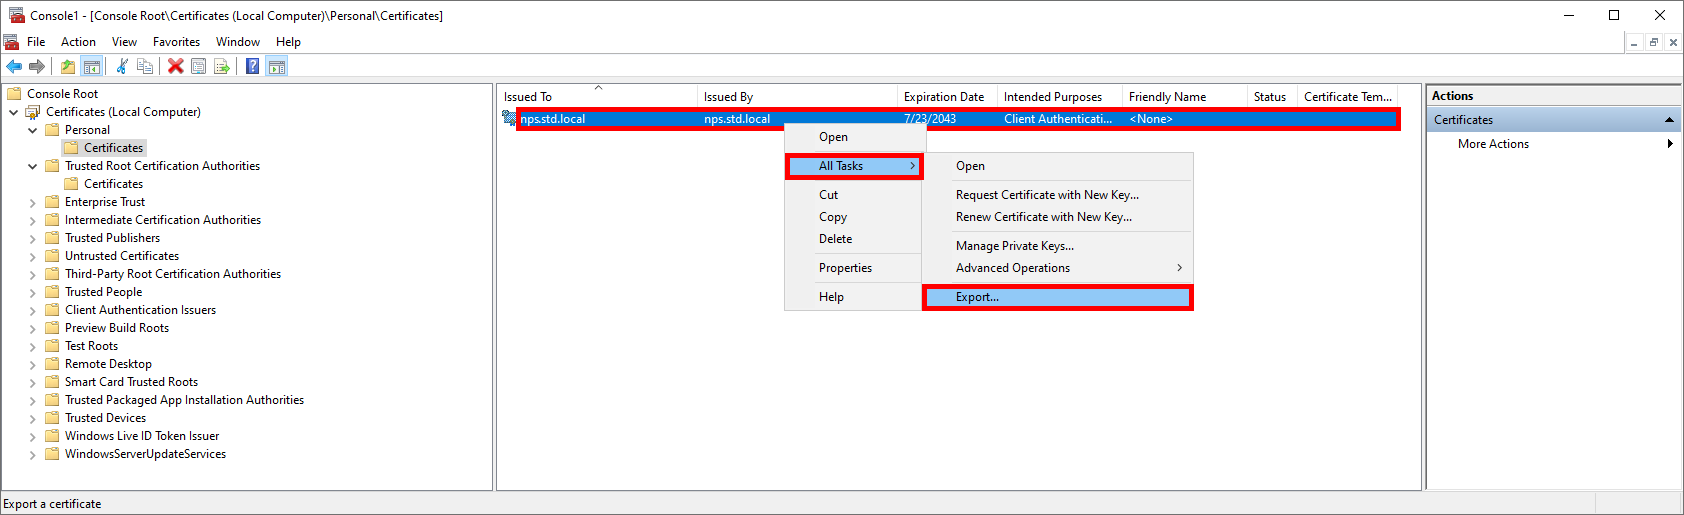Expand the Trusted Publishers tree node
Screen dimensions: 1684x515
click(x=32, y=239)
